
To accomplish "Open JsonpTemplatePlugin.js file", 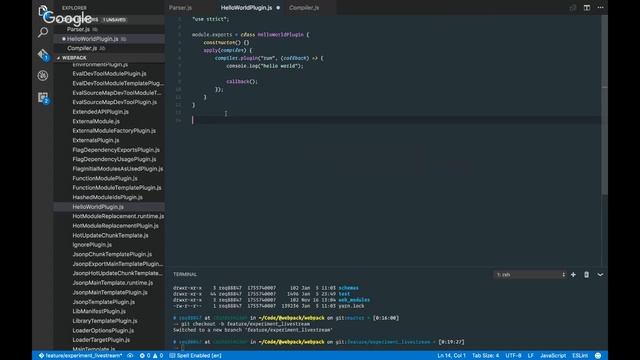I will coord(104,302).
